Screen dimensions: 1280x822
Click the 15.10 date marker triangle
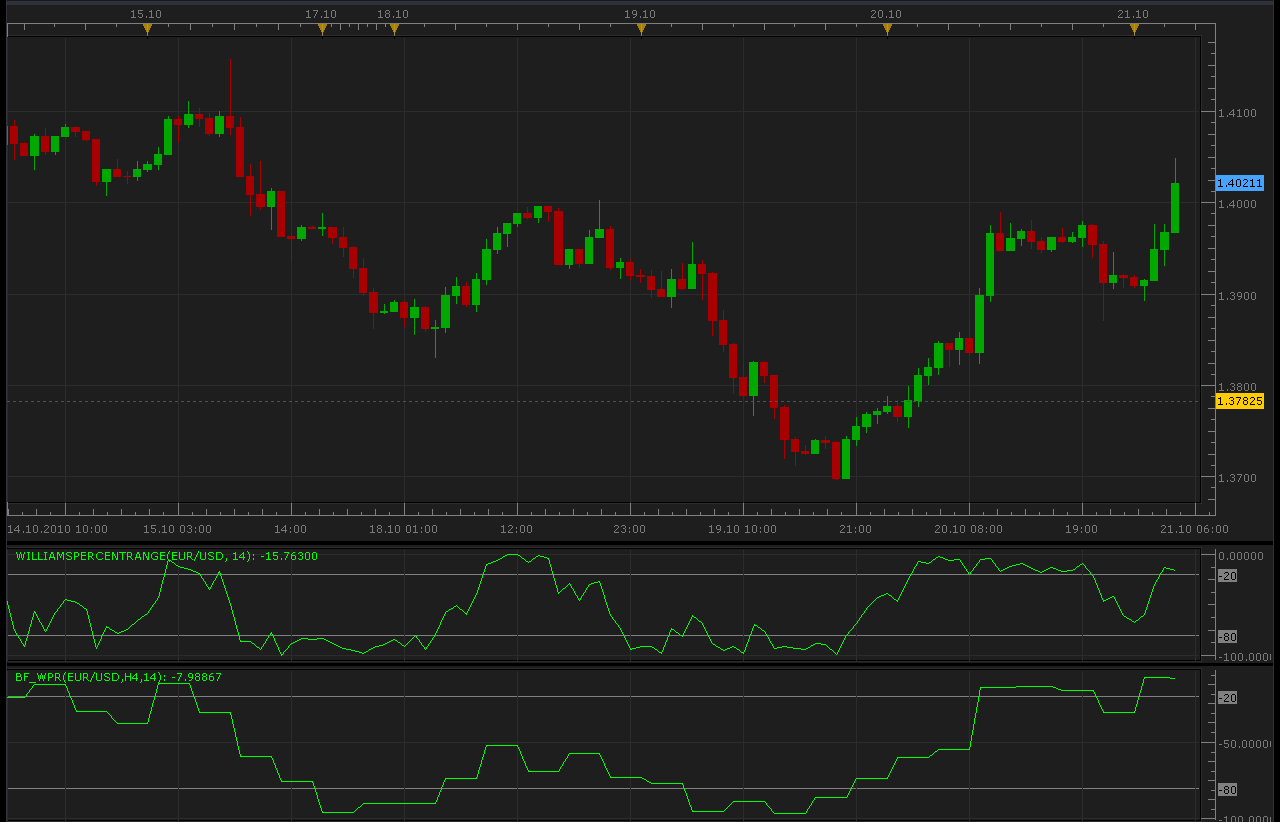click(x=147, y=29)
